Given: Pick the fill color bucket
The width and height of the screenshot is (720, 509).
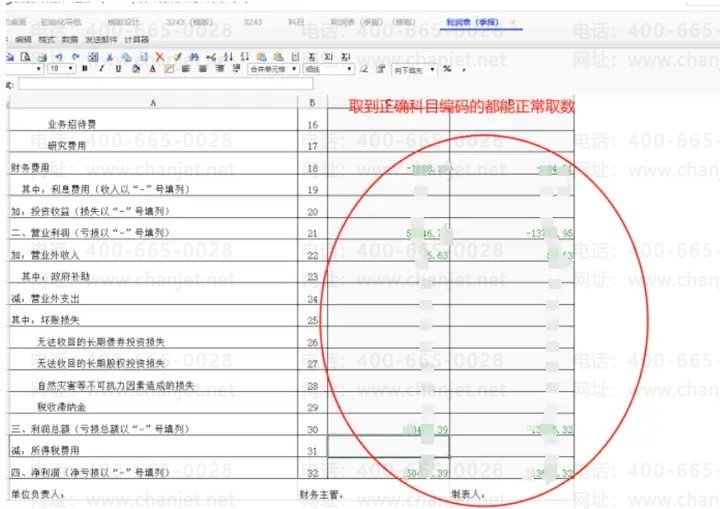Looking at the screenshot, I should pyautogui.click(x=136, y=69).
